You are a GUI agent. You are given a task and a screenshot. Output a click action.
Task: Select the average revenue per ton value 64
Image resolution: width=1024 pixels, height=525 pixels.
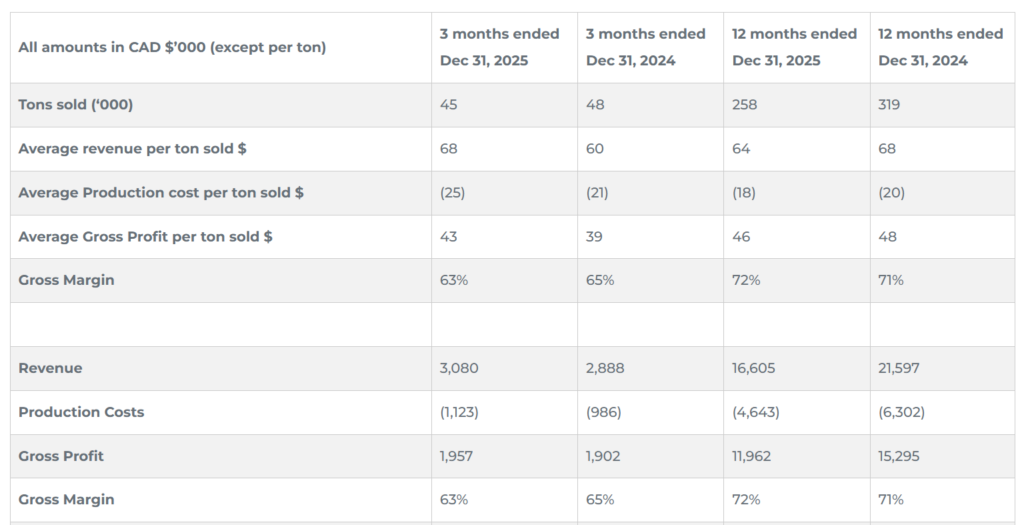(741, 149)
